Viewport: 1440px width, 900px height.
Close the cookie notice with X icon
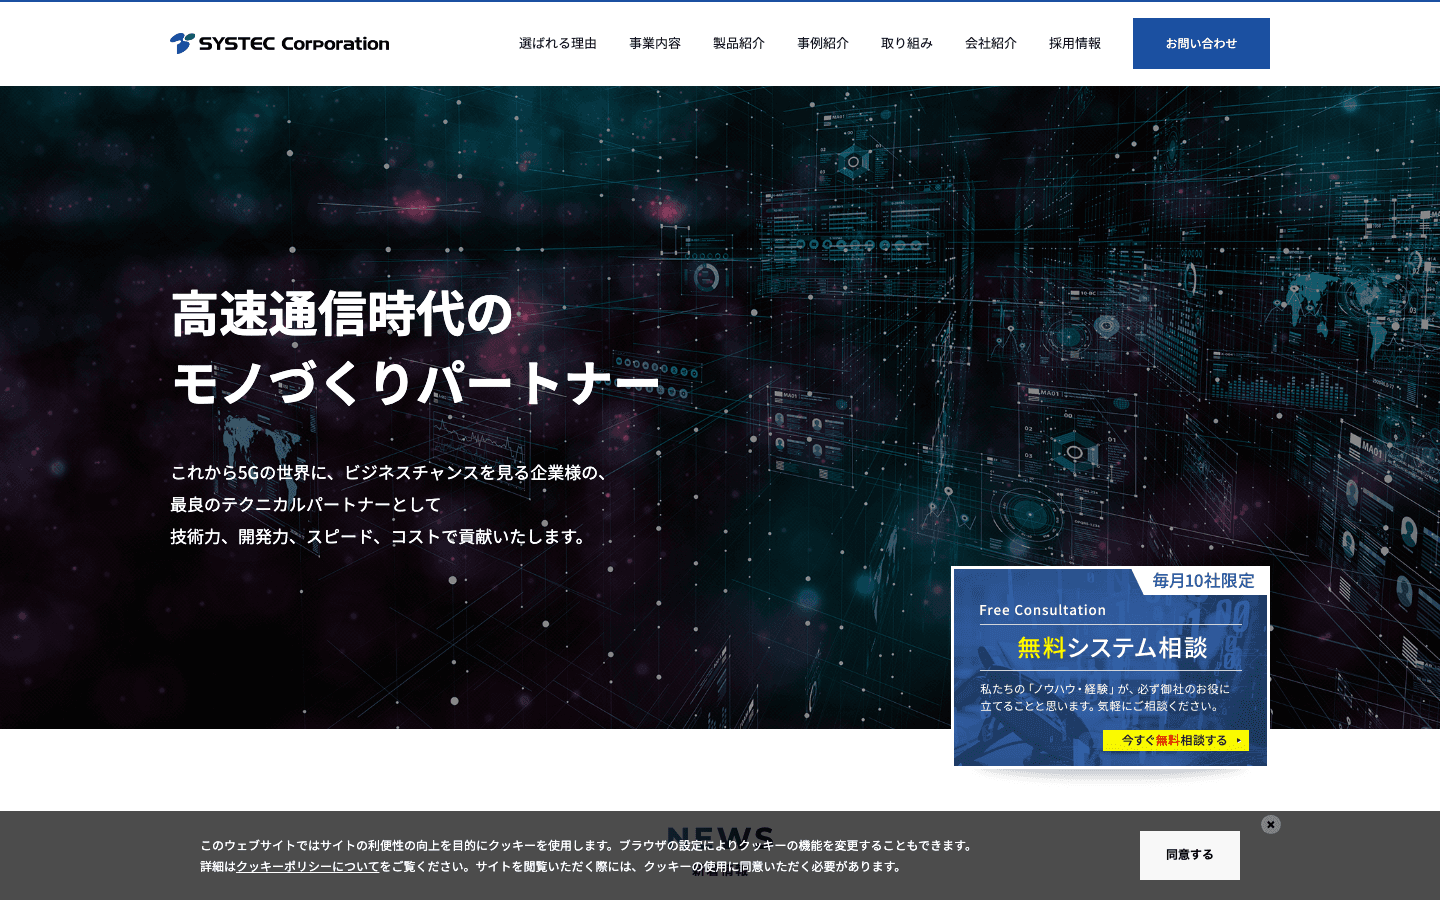1271,824
